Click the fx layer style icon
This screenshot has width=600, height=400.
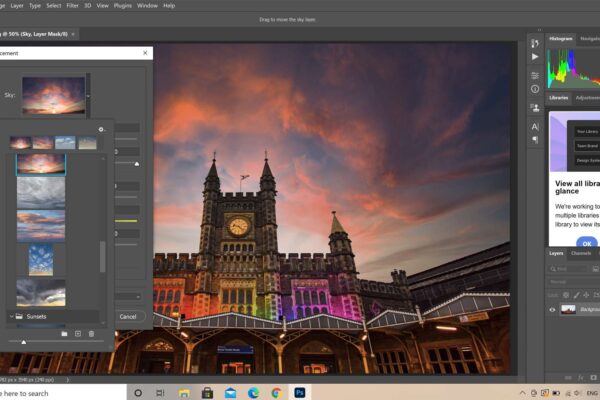[581, 377]
